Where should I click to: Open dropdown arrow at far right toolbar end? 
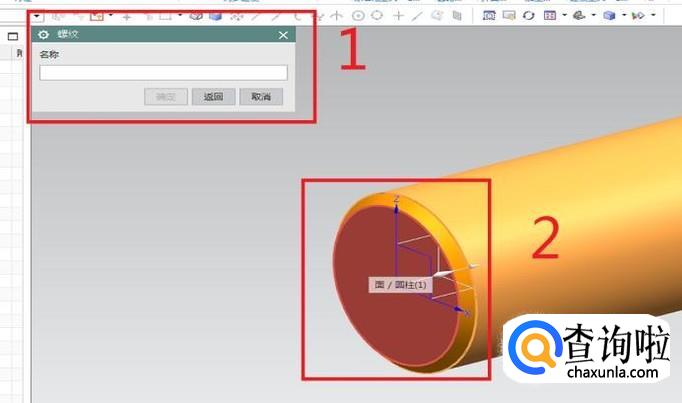(x=653, y=15)
